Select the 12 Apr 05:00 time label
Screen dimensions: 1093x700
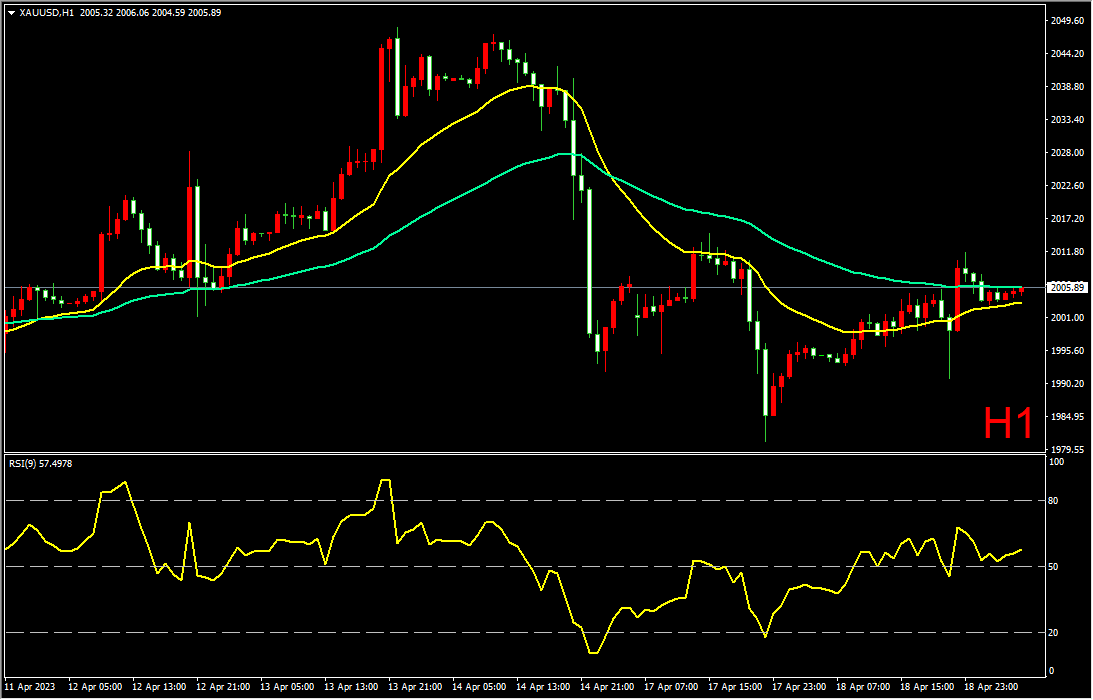click(x=93, y=687)
